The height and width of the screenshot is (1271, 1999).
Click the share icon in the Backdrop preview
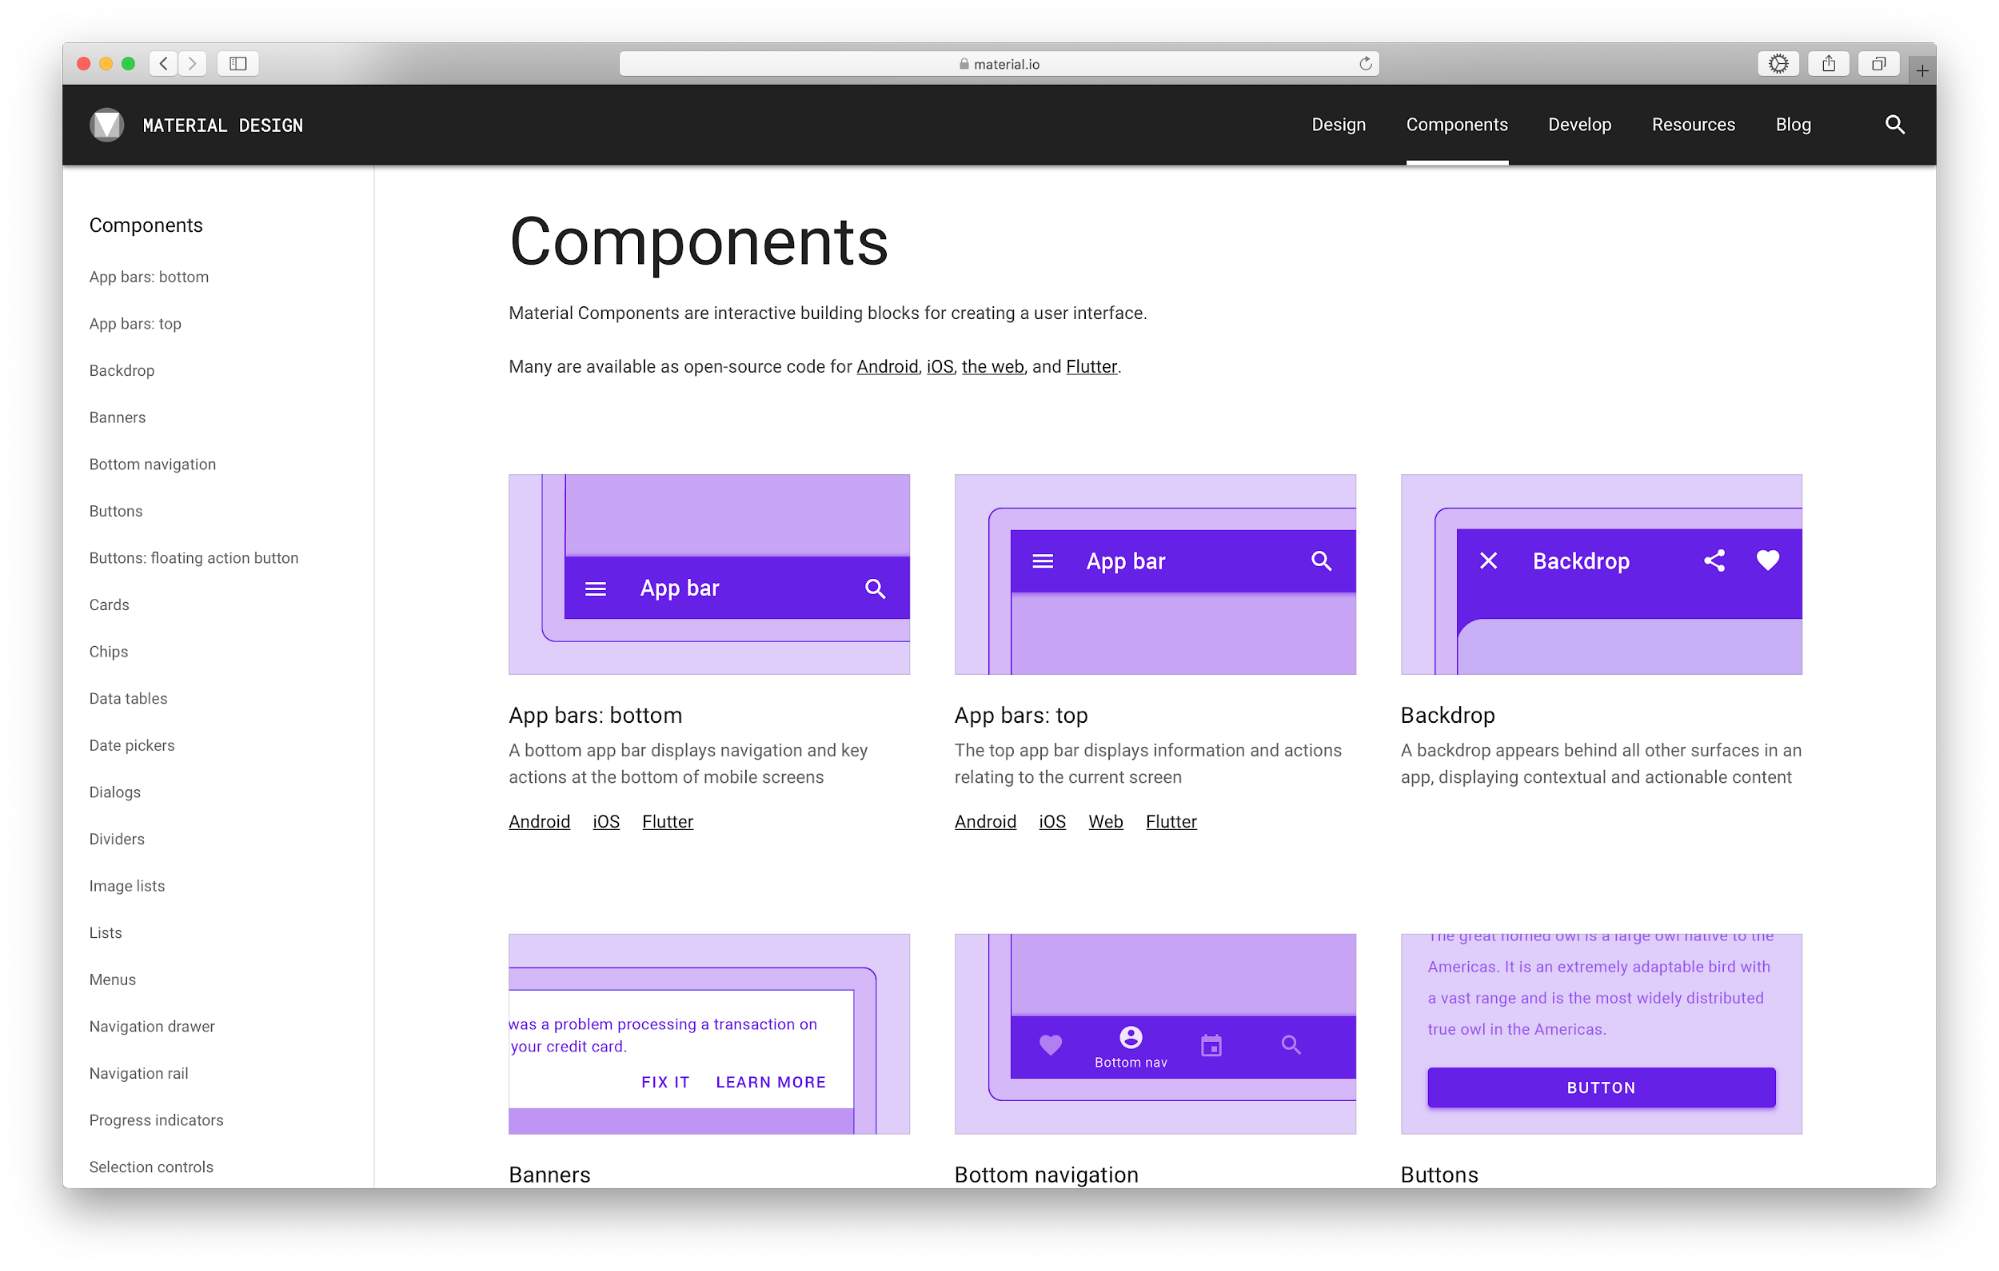[x=1714, y=561]
